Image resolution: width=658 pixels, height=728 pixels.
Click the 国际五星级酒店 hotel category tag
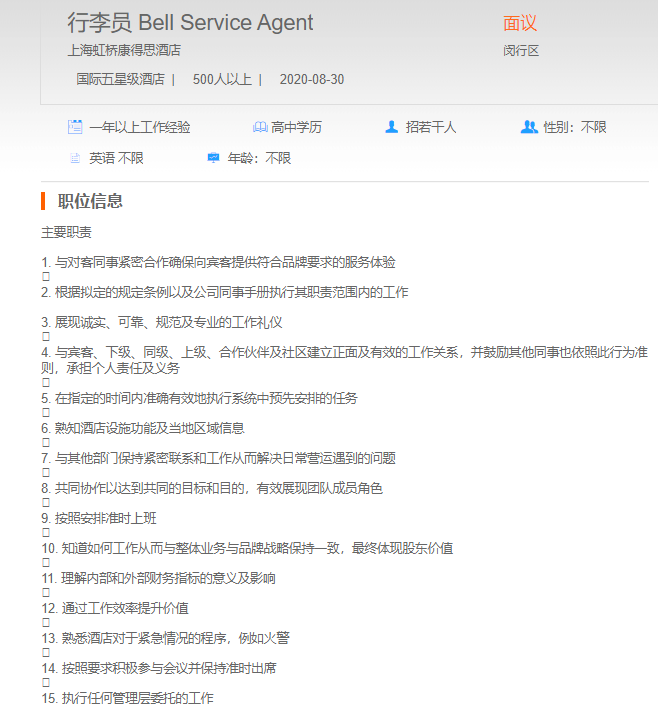point(120,79)
